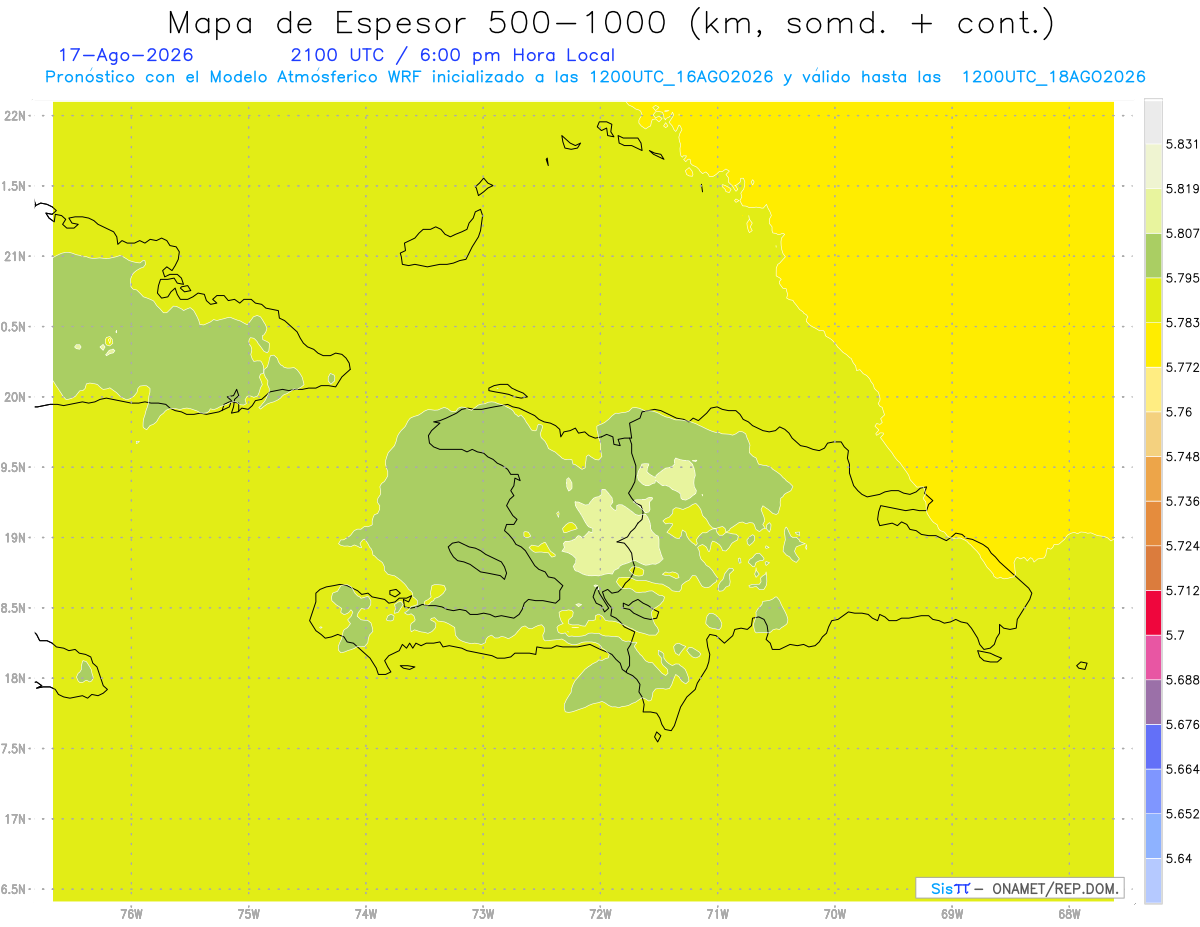Image resolution: width=1200 pixels, height=927 pixels.
Task: Click the legend value 5.783
Action: click(x=1182, y=323)
